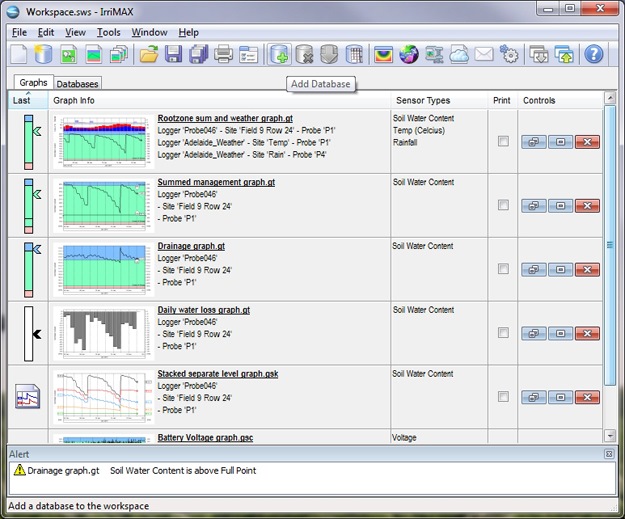This screenshot has height=519, width=625.
Task: Open the Stacked separate level graph.gsk link
Action: tap(218, 374)
